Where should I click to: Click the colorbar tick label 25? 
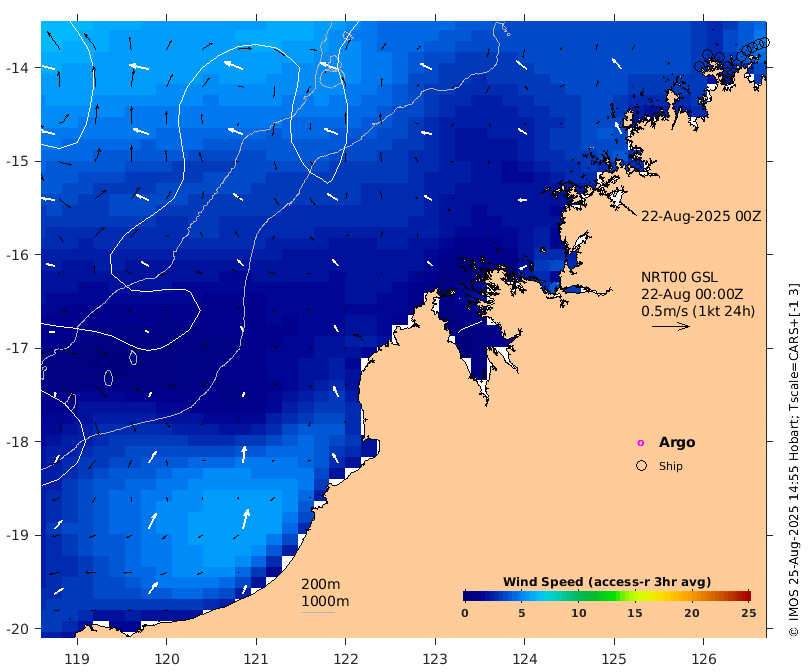[x=749, y=613]
